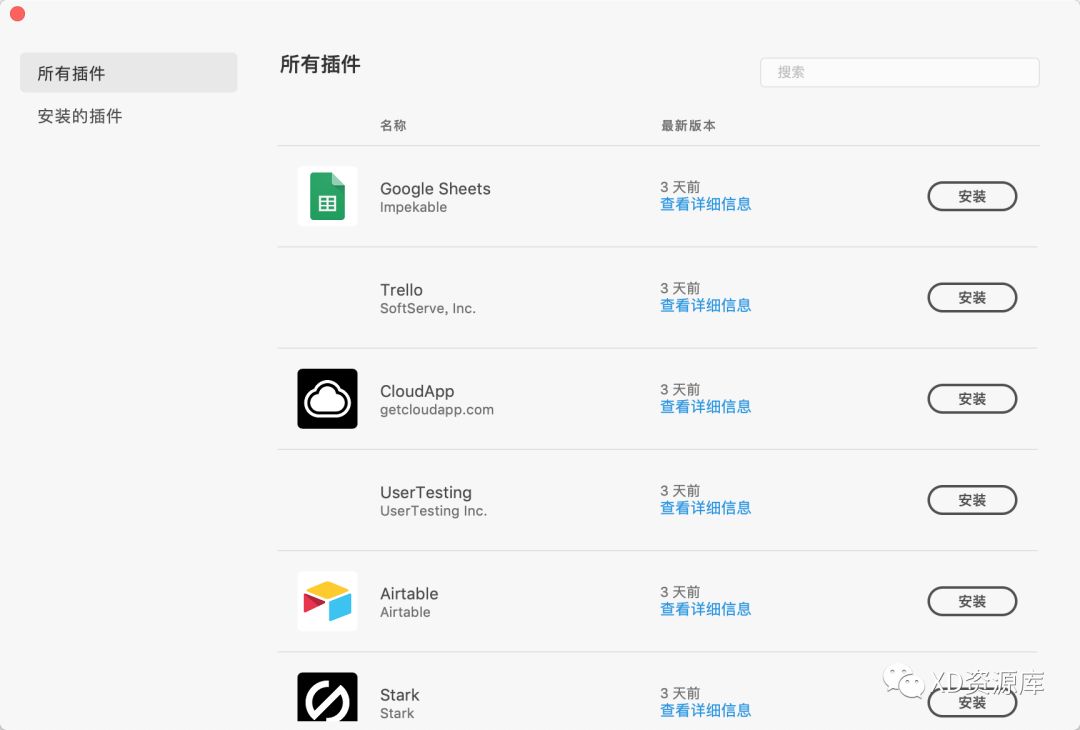Install the Trello plugin
The height and width of the screenshot is (730, 1080).
click(x=972, y=298)
